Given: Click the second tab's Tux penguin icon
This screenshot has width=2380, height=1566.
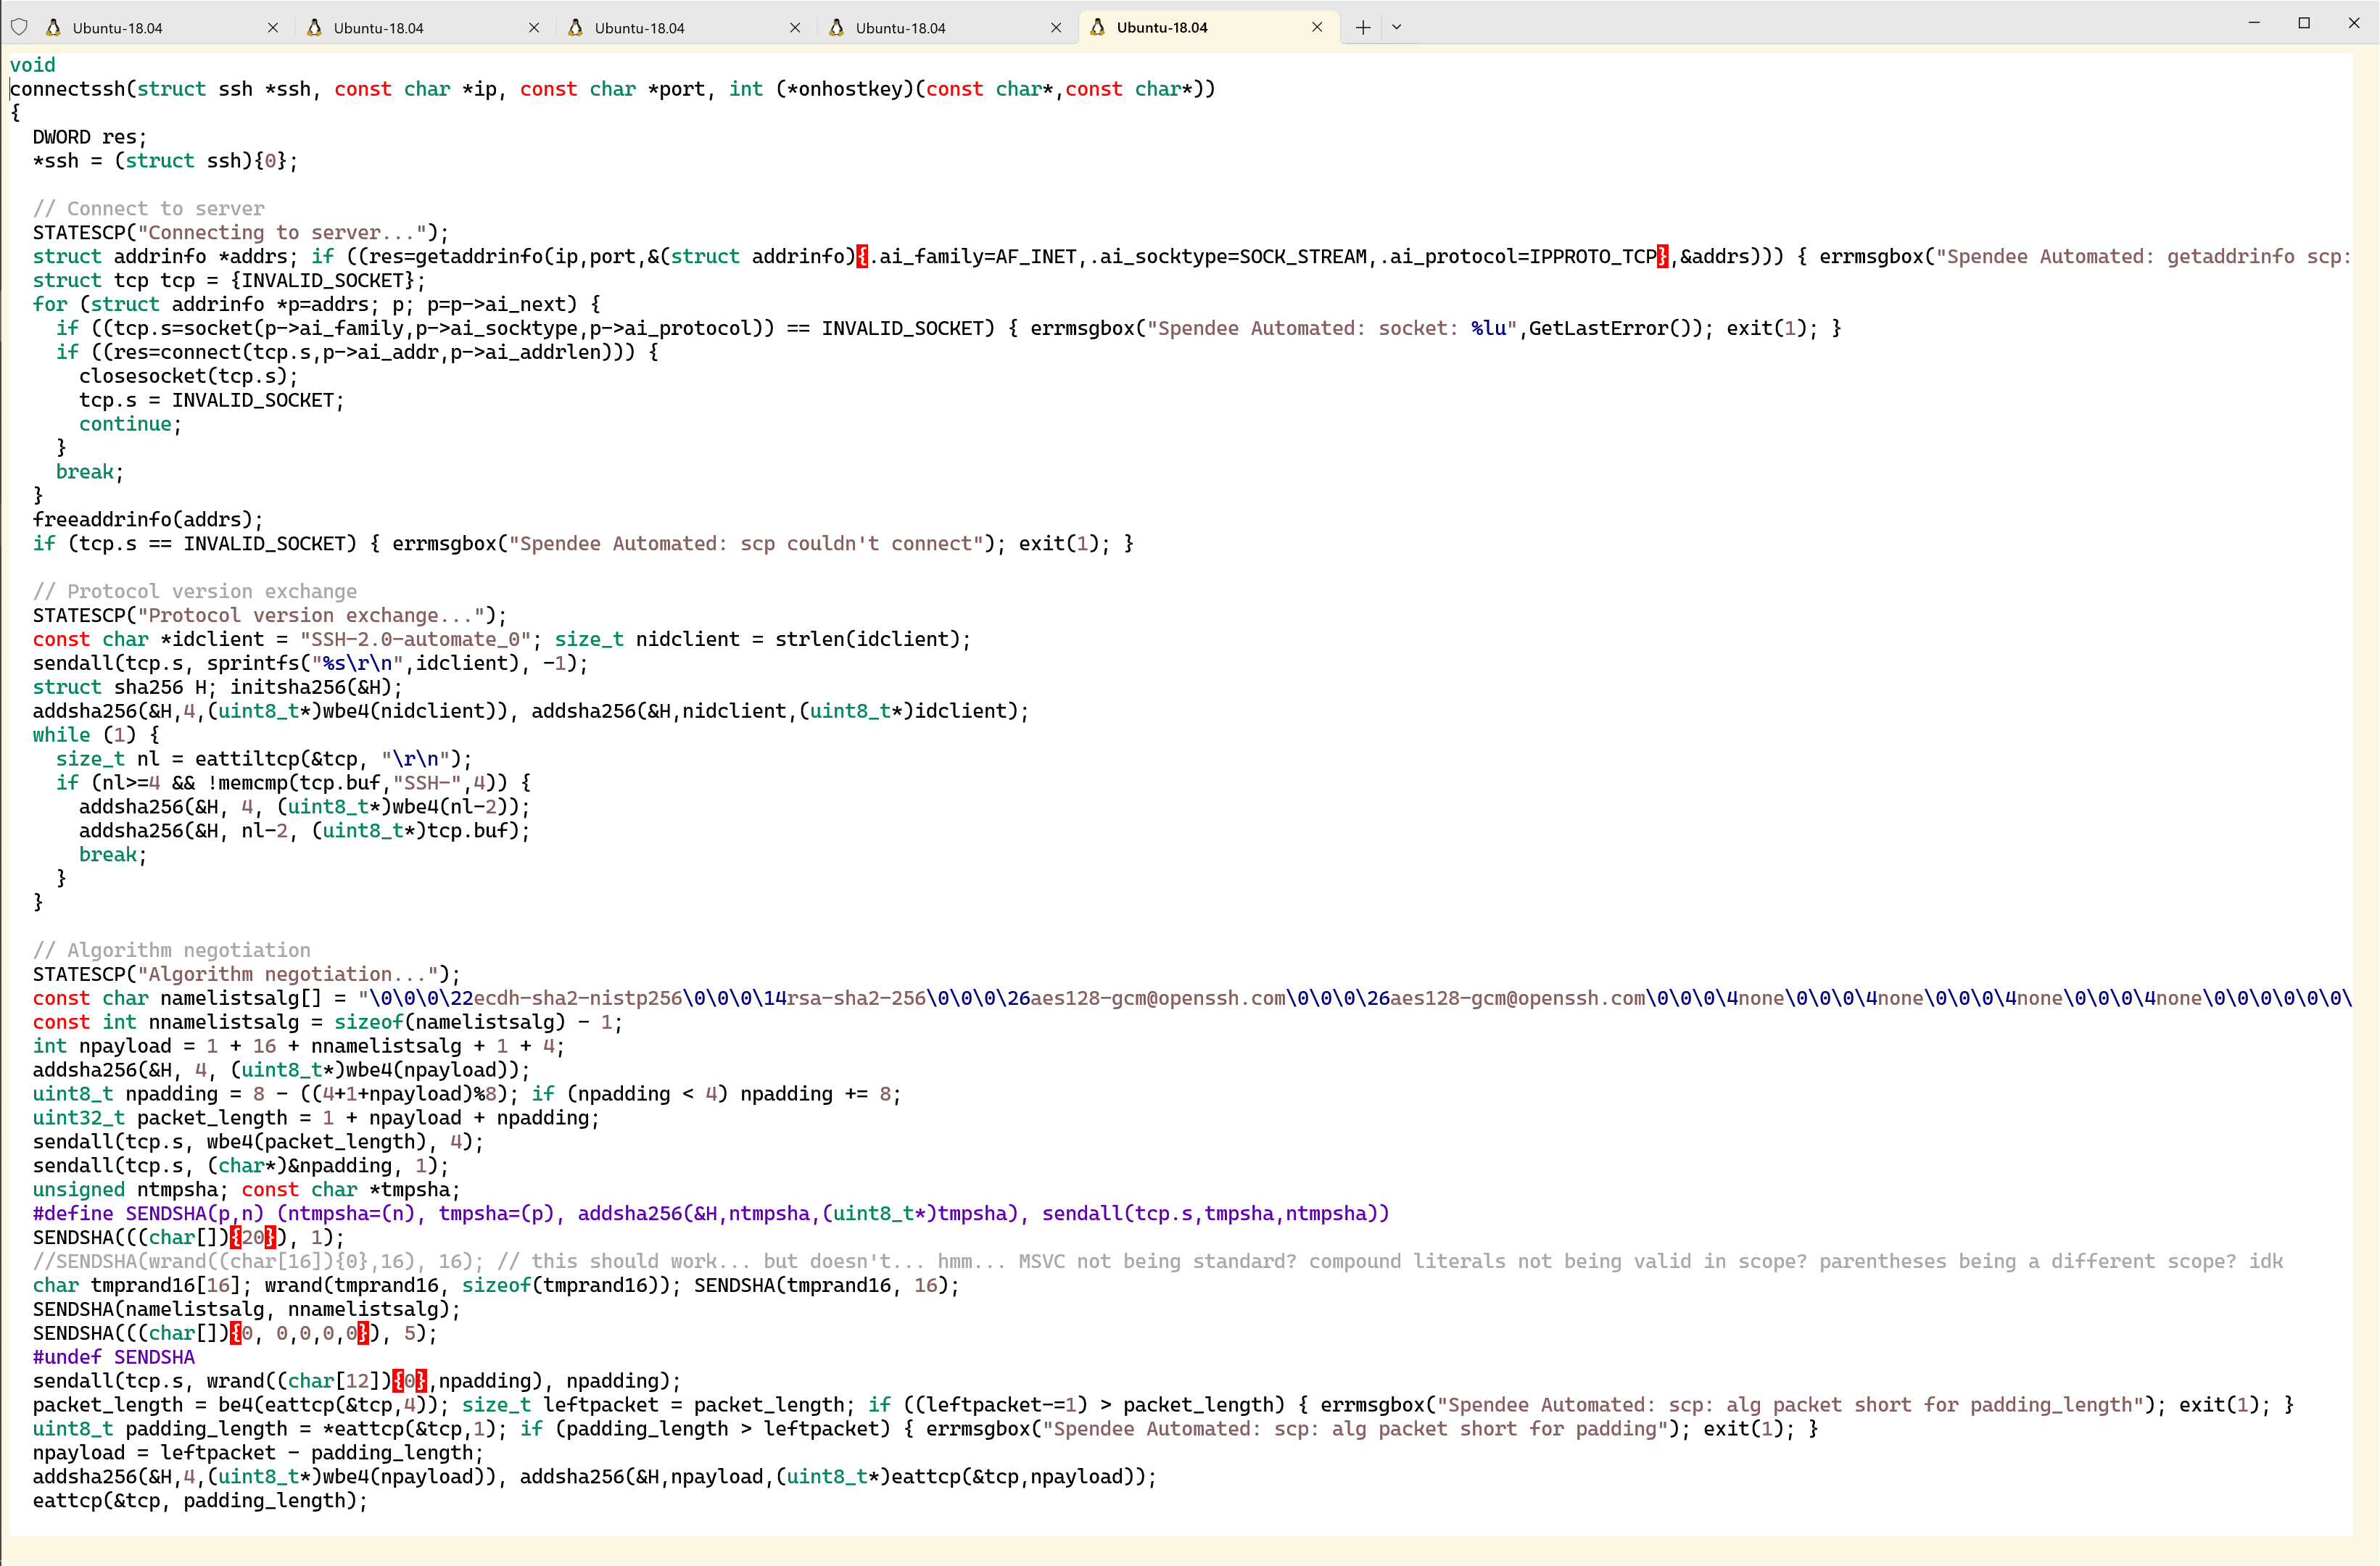Looking at the screenshot, I should pyautogui.click(x=314, y=27).
